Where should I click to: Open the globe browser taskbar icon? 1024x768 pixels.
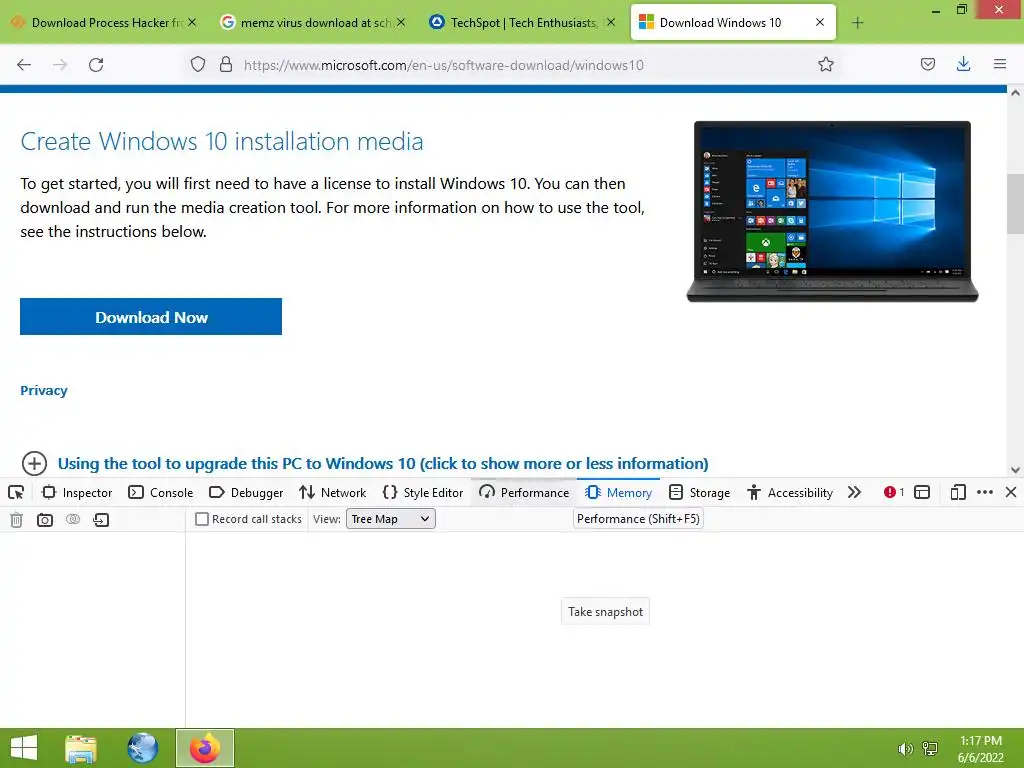point(142,748)
